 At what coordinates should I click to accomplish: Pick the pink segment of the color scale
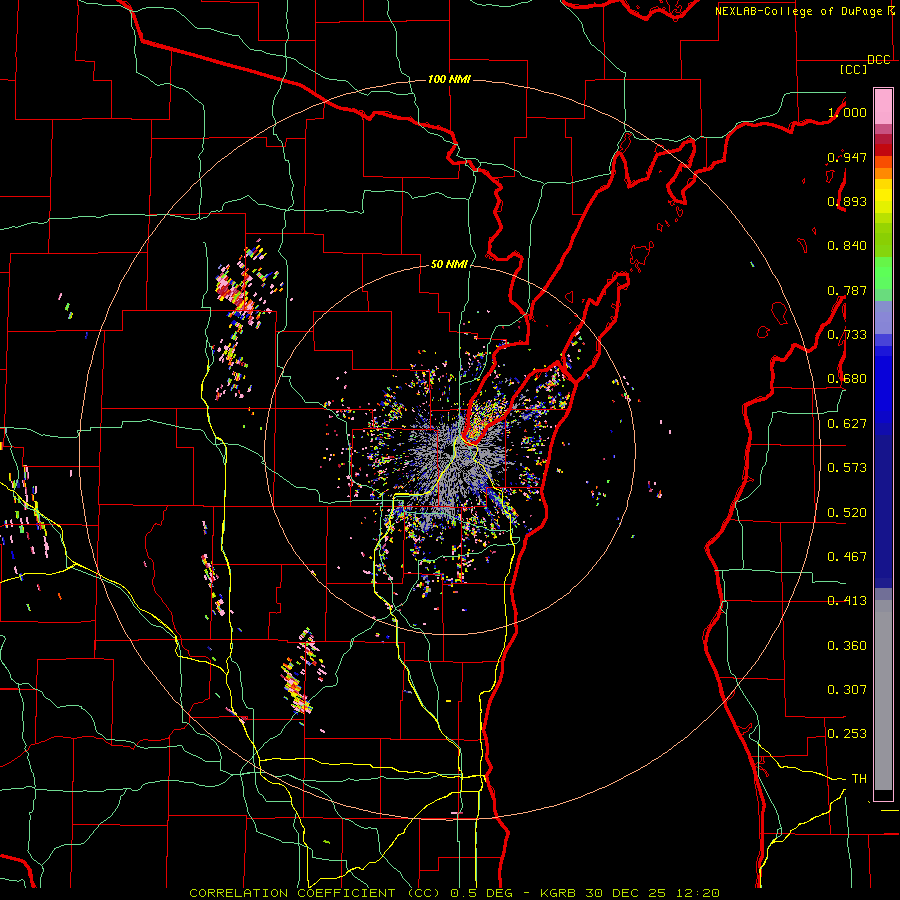pos(883,106)
